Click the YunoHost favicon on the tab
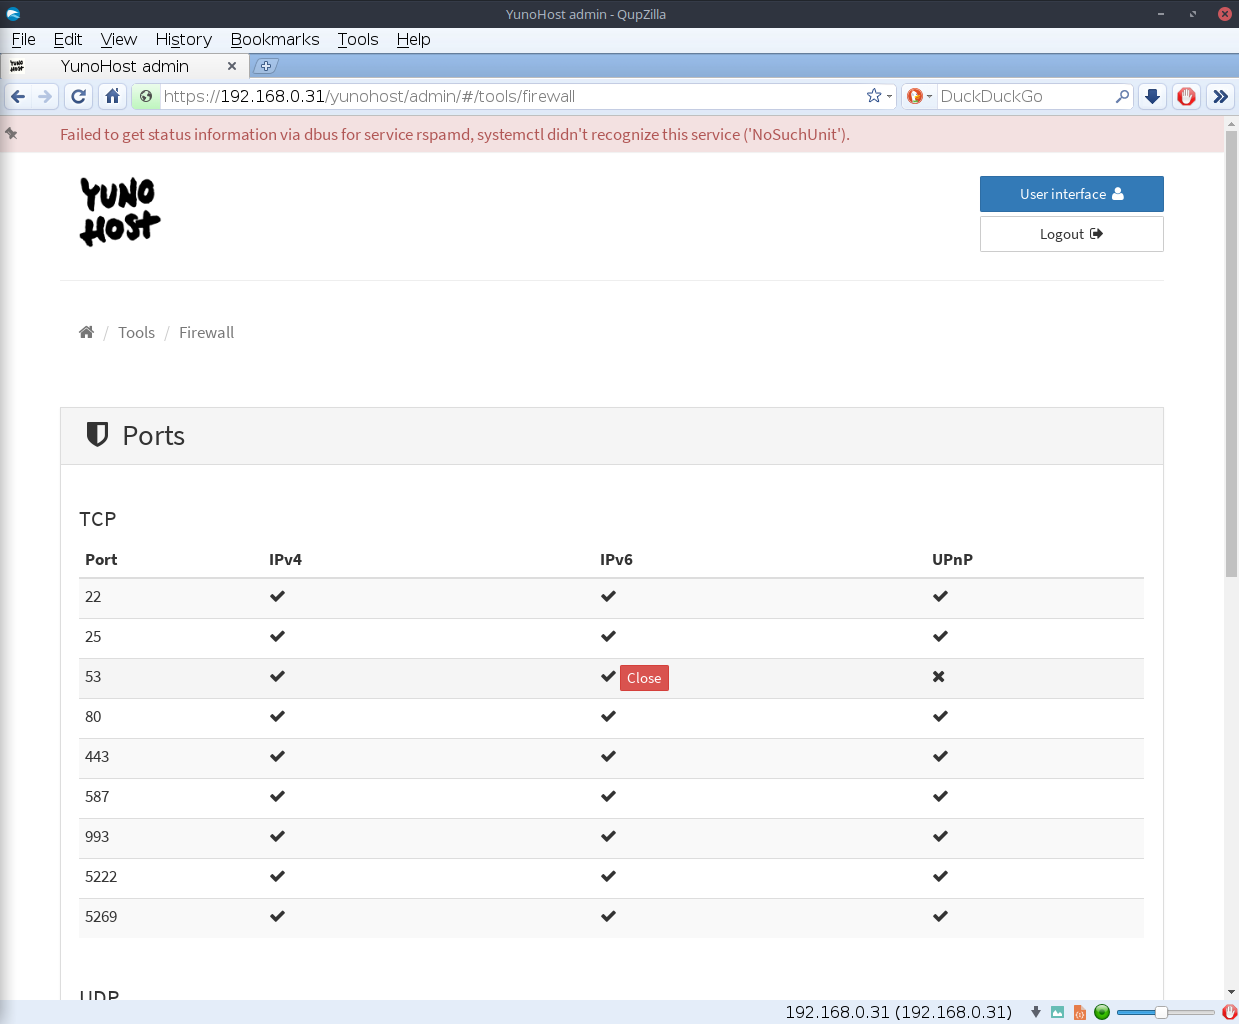 (x=17, y=66)
